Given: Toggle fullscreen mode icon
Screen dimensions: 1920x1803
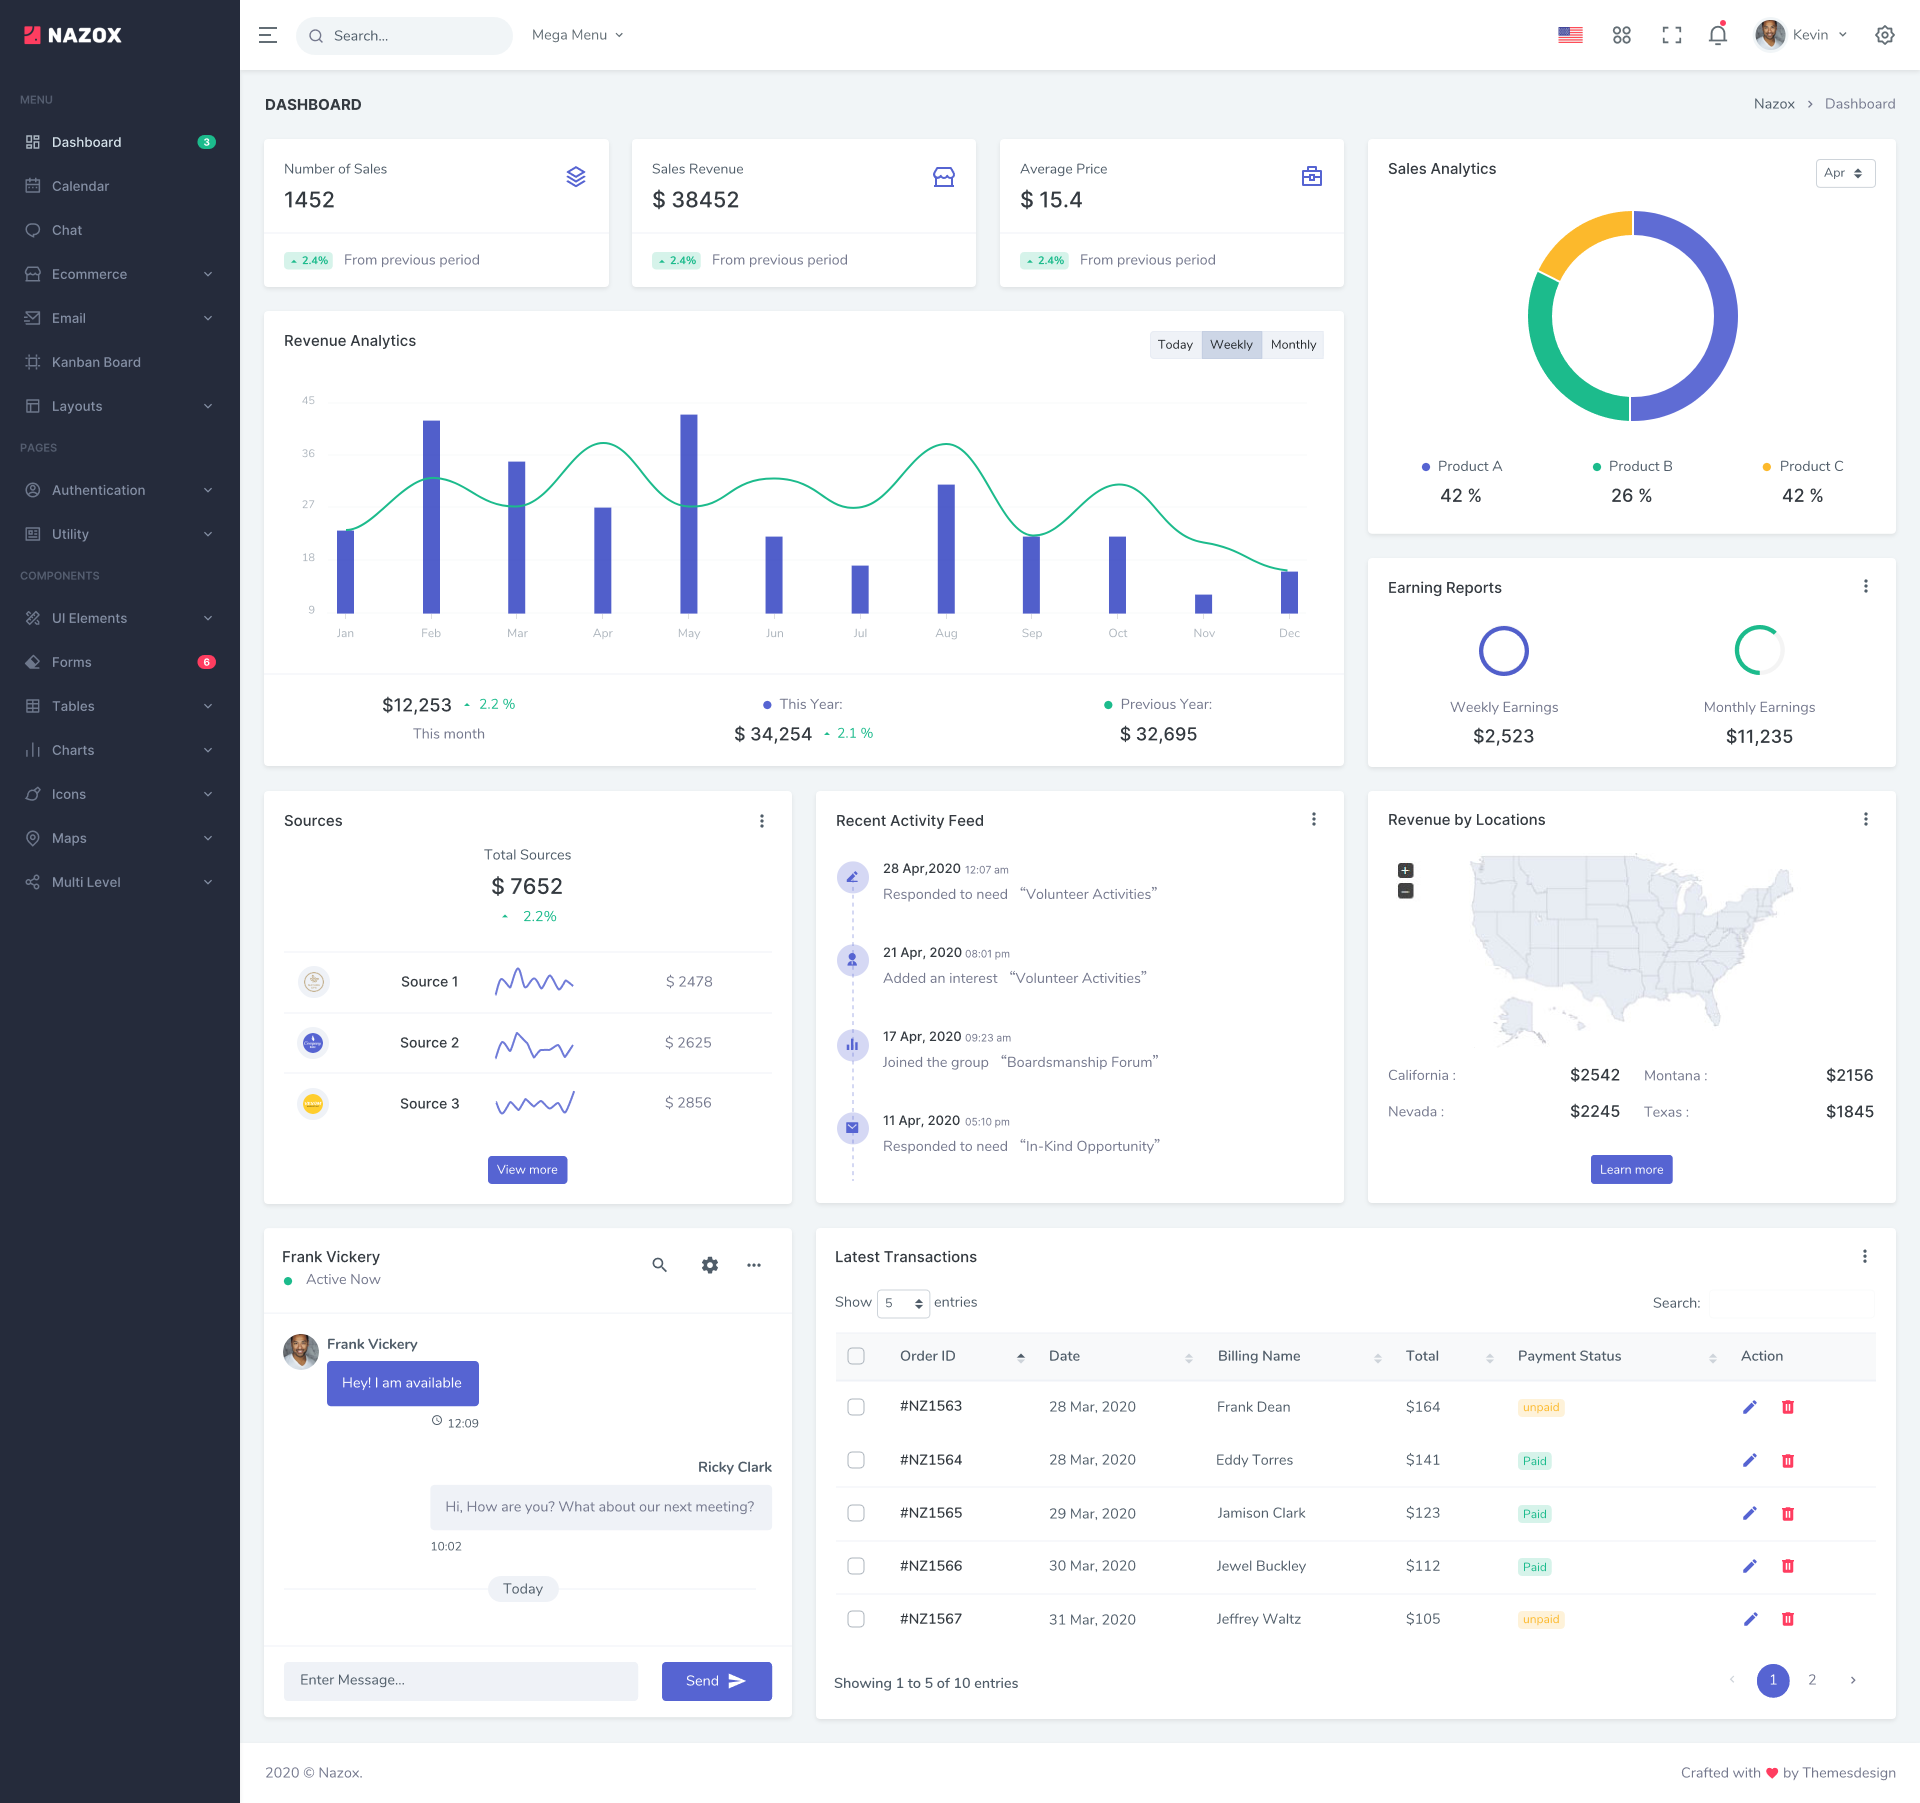Looking at the screenshot, I should pos(1672,35).
